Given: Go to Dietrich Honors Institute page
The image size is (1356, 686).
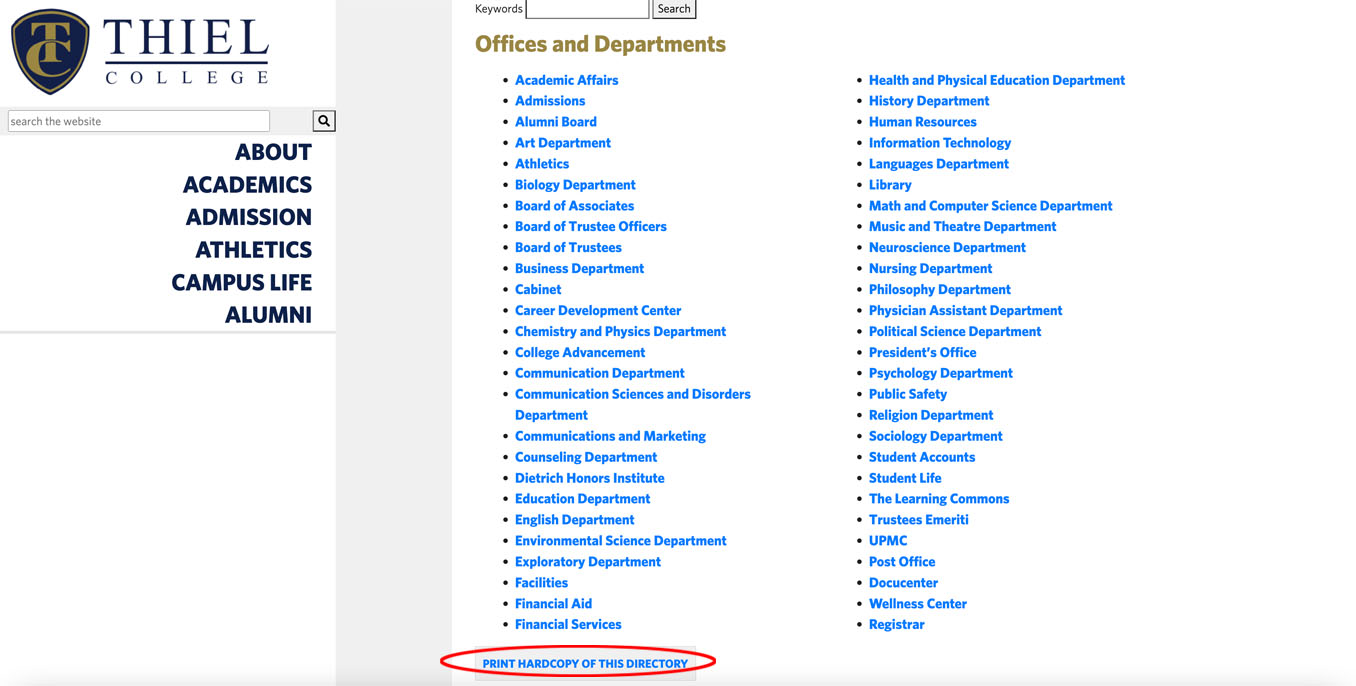Looking at the screenshot, I should click(589, 478).
